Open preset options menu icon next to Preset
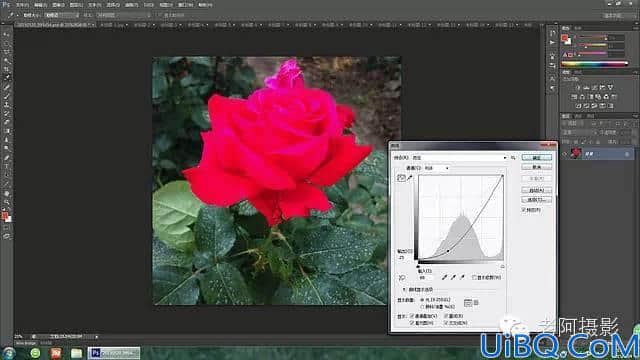Screen dimensions: 640x360 513,158
